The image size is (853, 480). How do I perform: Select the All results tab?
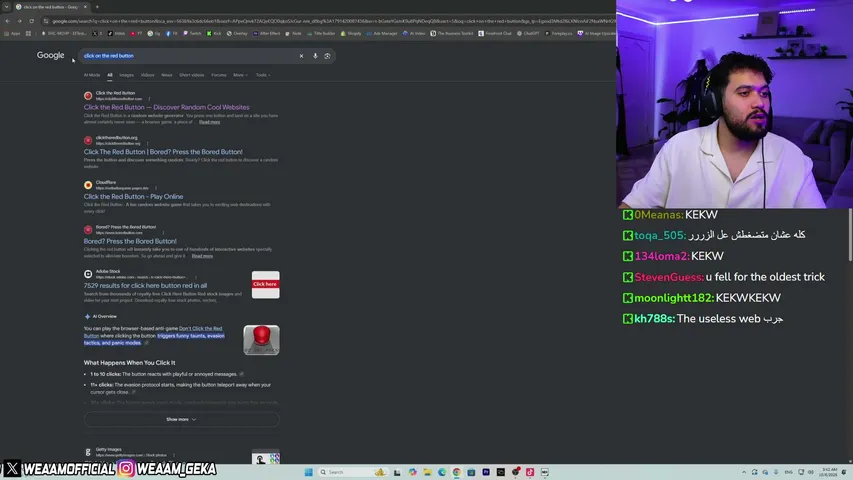pos(110,75)
